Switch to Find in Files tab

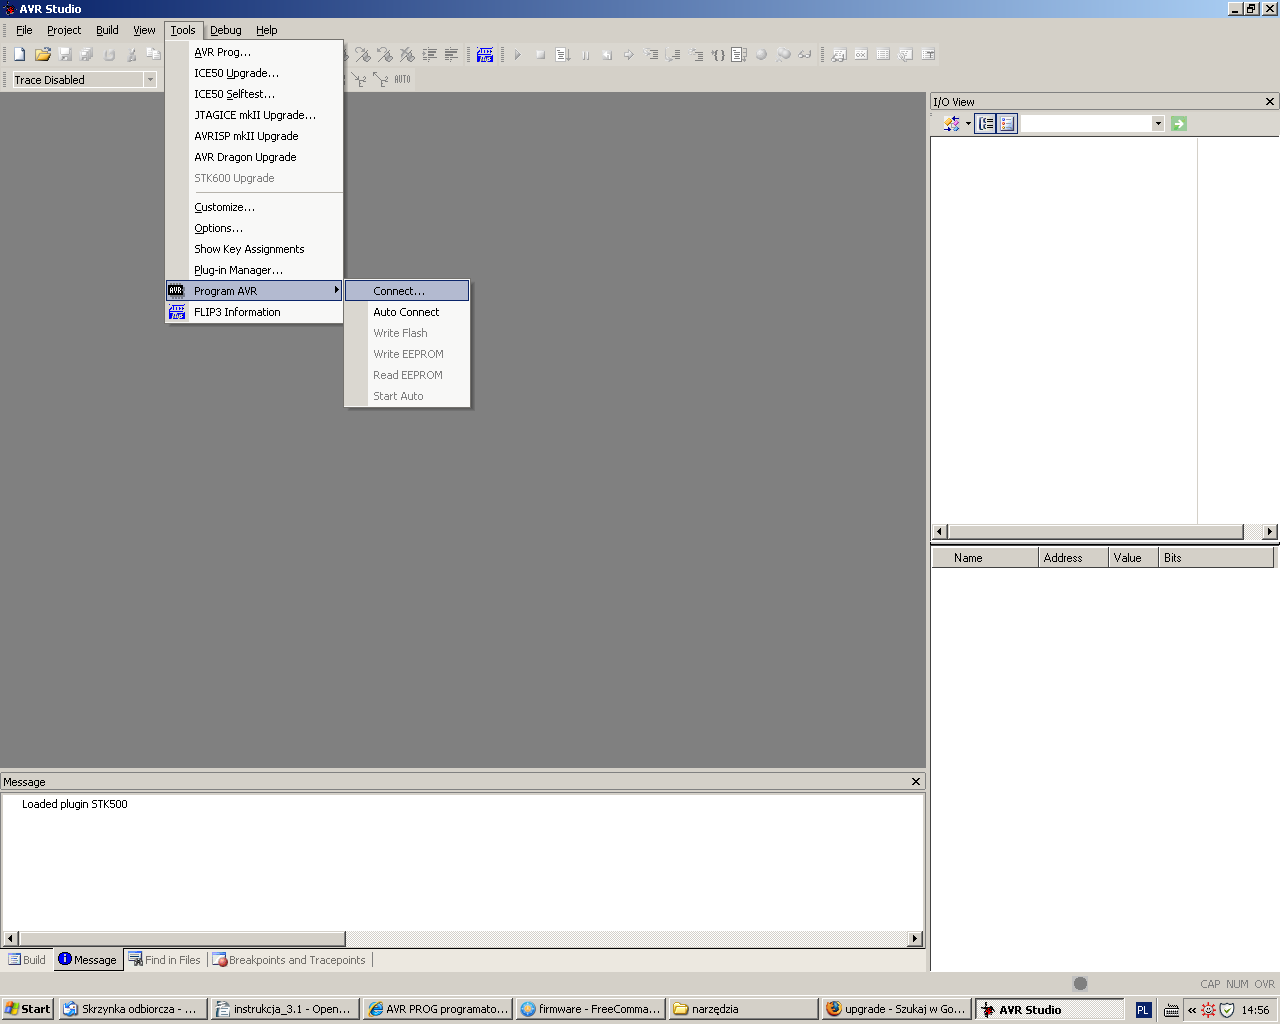coord(164,960)
